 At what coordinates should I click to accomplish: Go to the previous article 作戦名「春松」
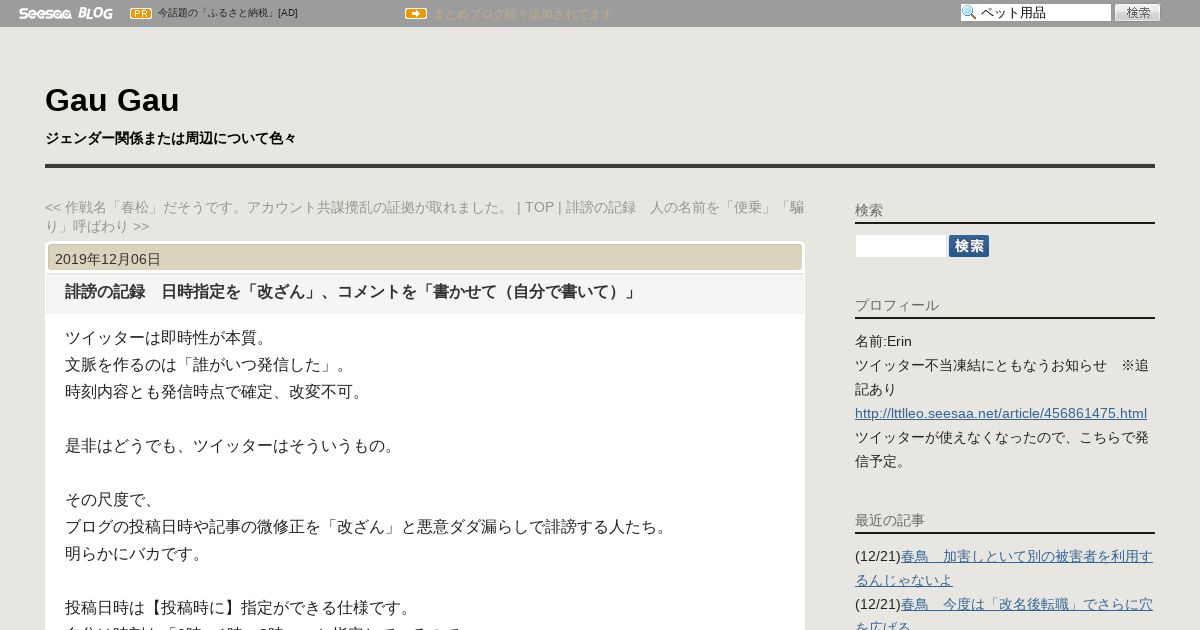pyautogui.click(x=277, y=207)
